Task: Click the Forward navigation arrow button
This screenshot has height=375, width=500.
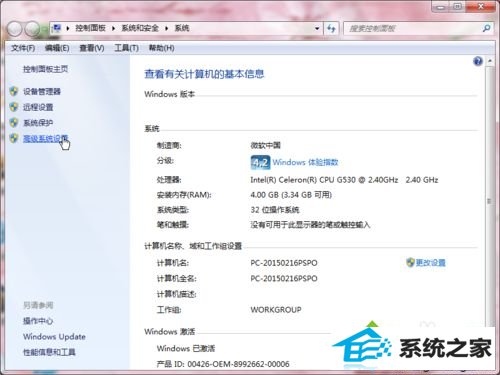Action: [x=32, y=29]
